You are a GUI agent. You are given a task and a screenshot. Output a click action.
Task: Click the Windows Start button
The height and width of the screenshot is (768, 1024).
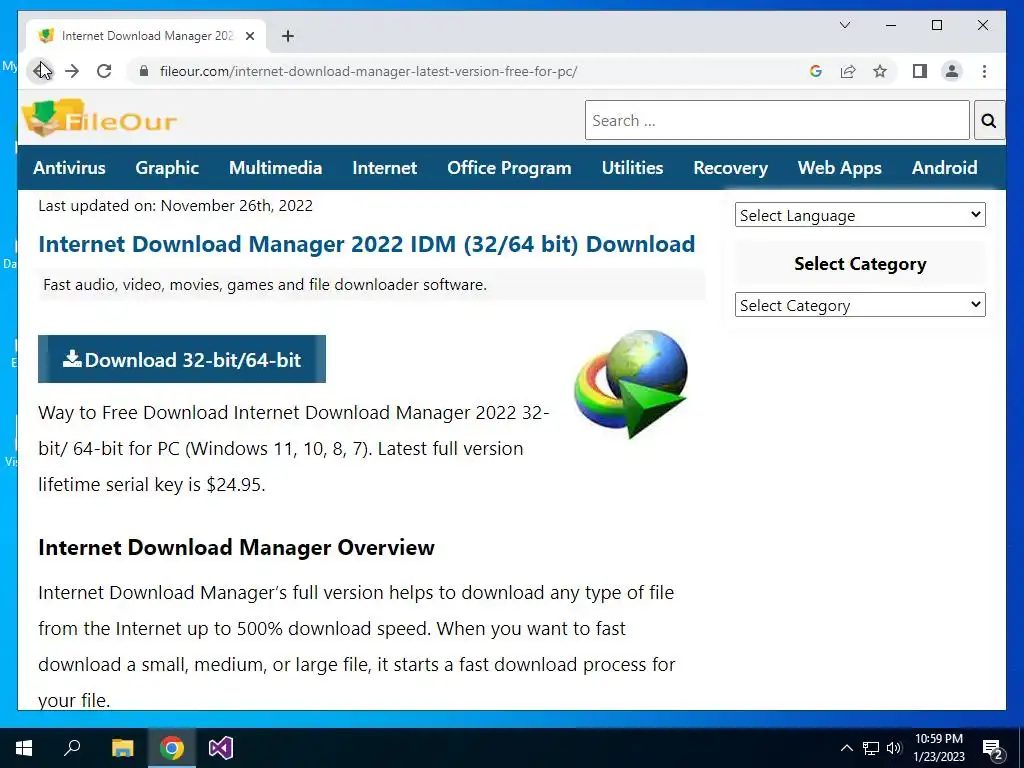click(24, 748)
